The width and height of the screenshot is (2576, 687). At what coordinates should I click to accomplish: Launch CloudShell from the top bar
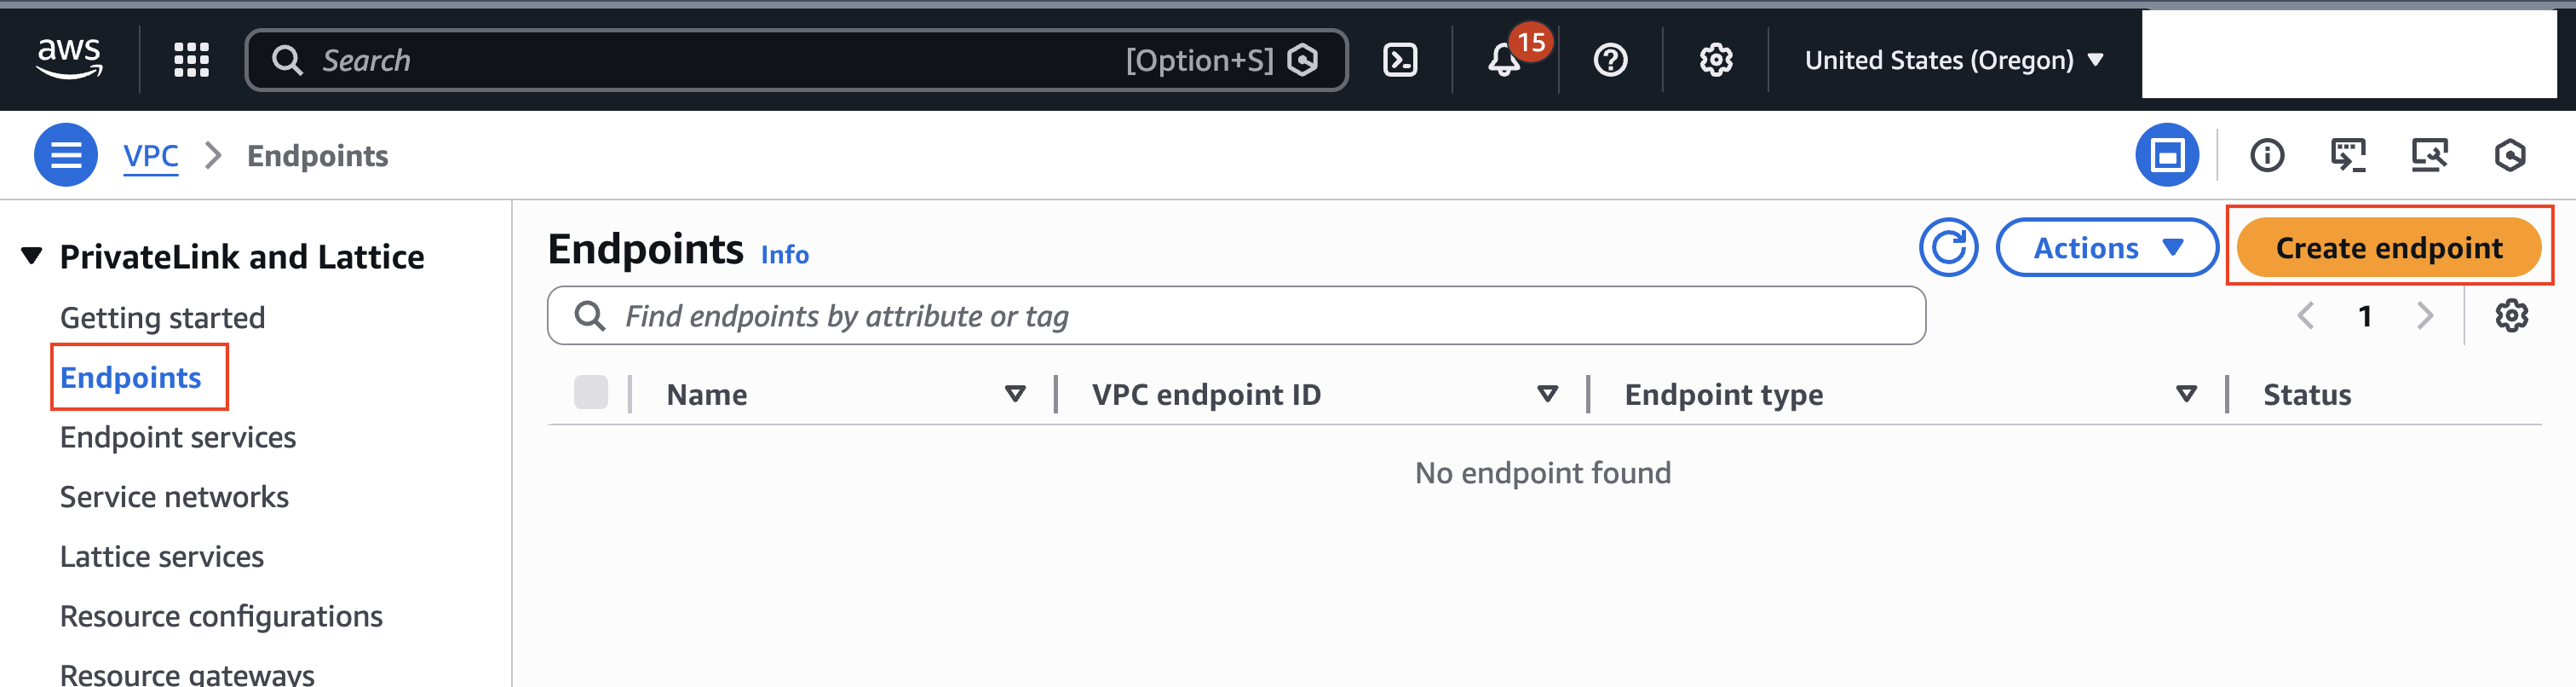click(x=1401, y=59)
